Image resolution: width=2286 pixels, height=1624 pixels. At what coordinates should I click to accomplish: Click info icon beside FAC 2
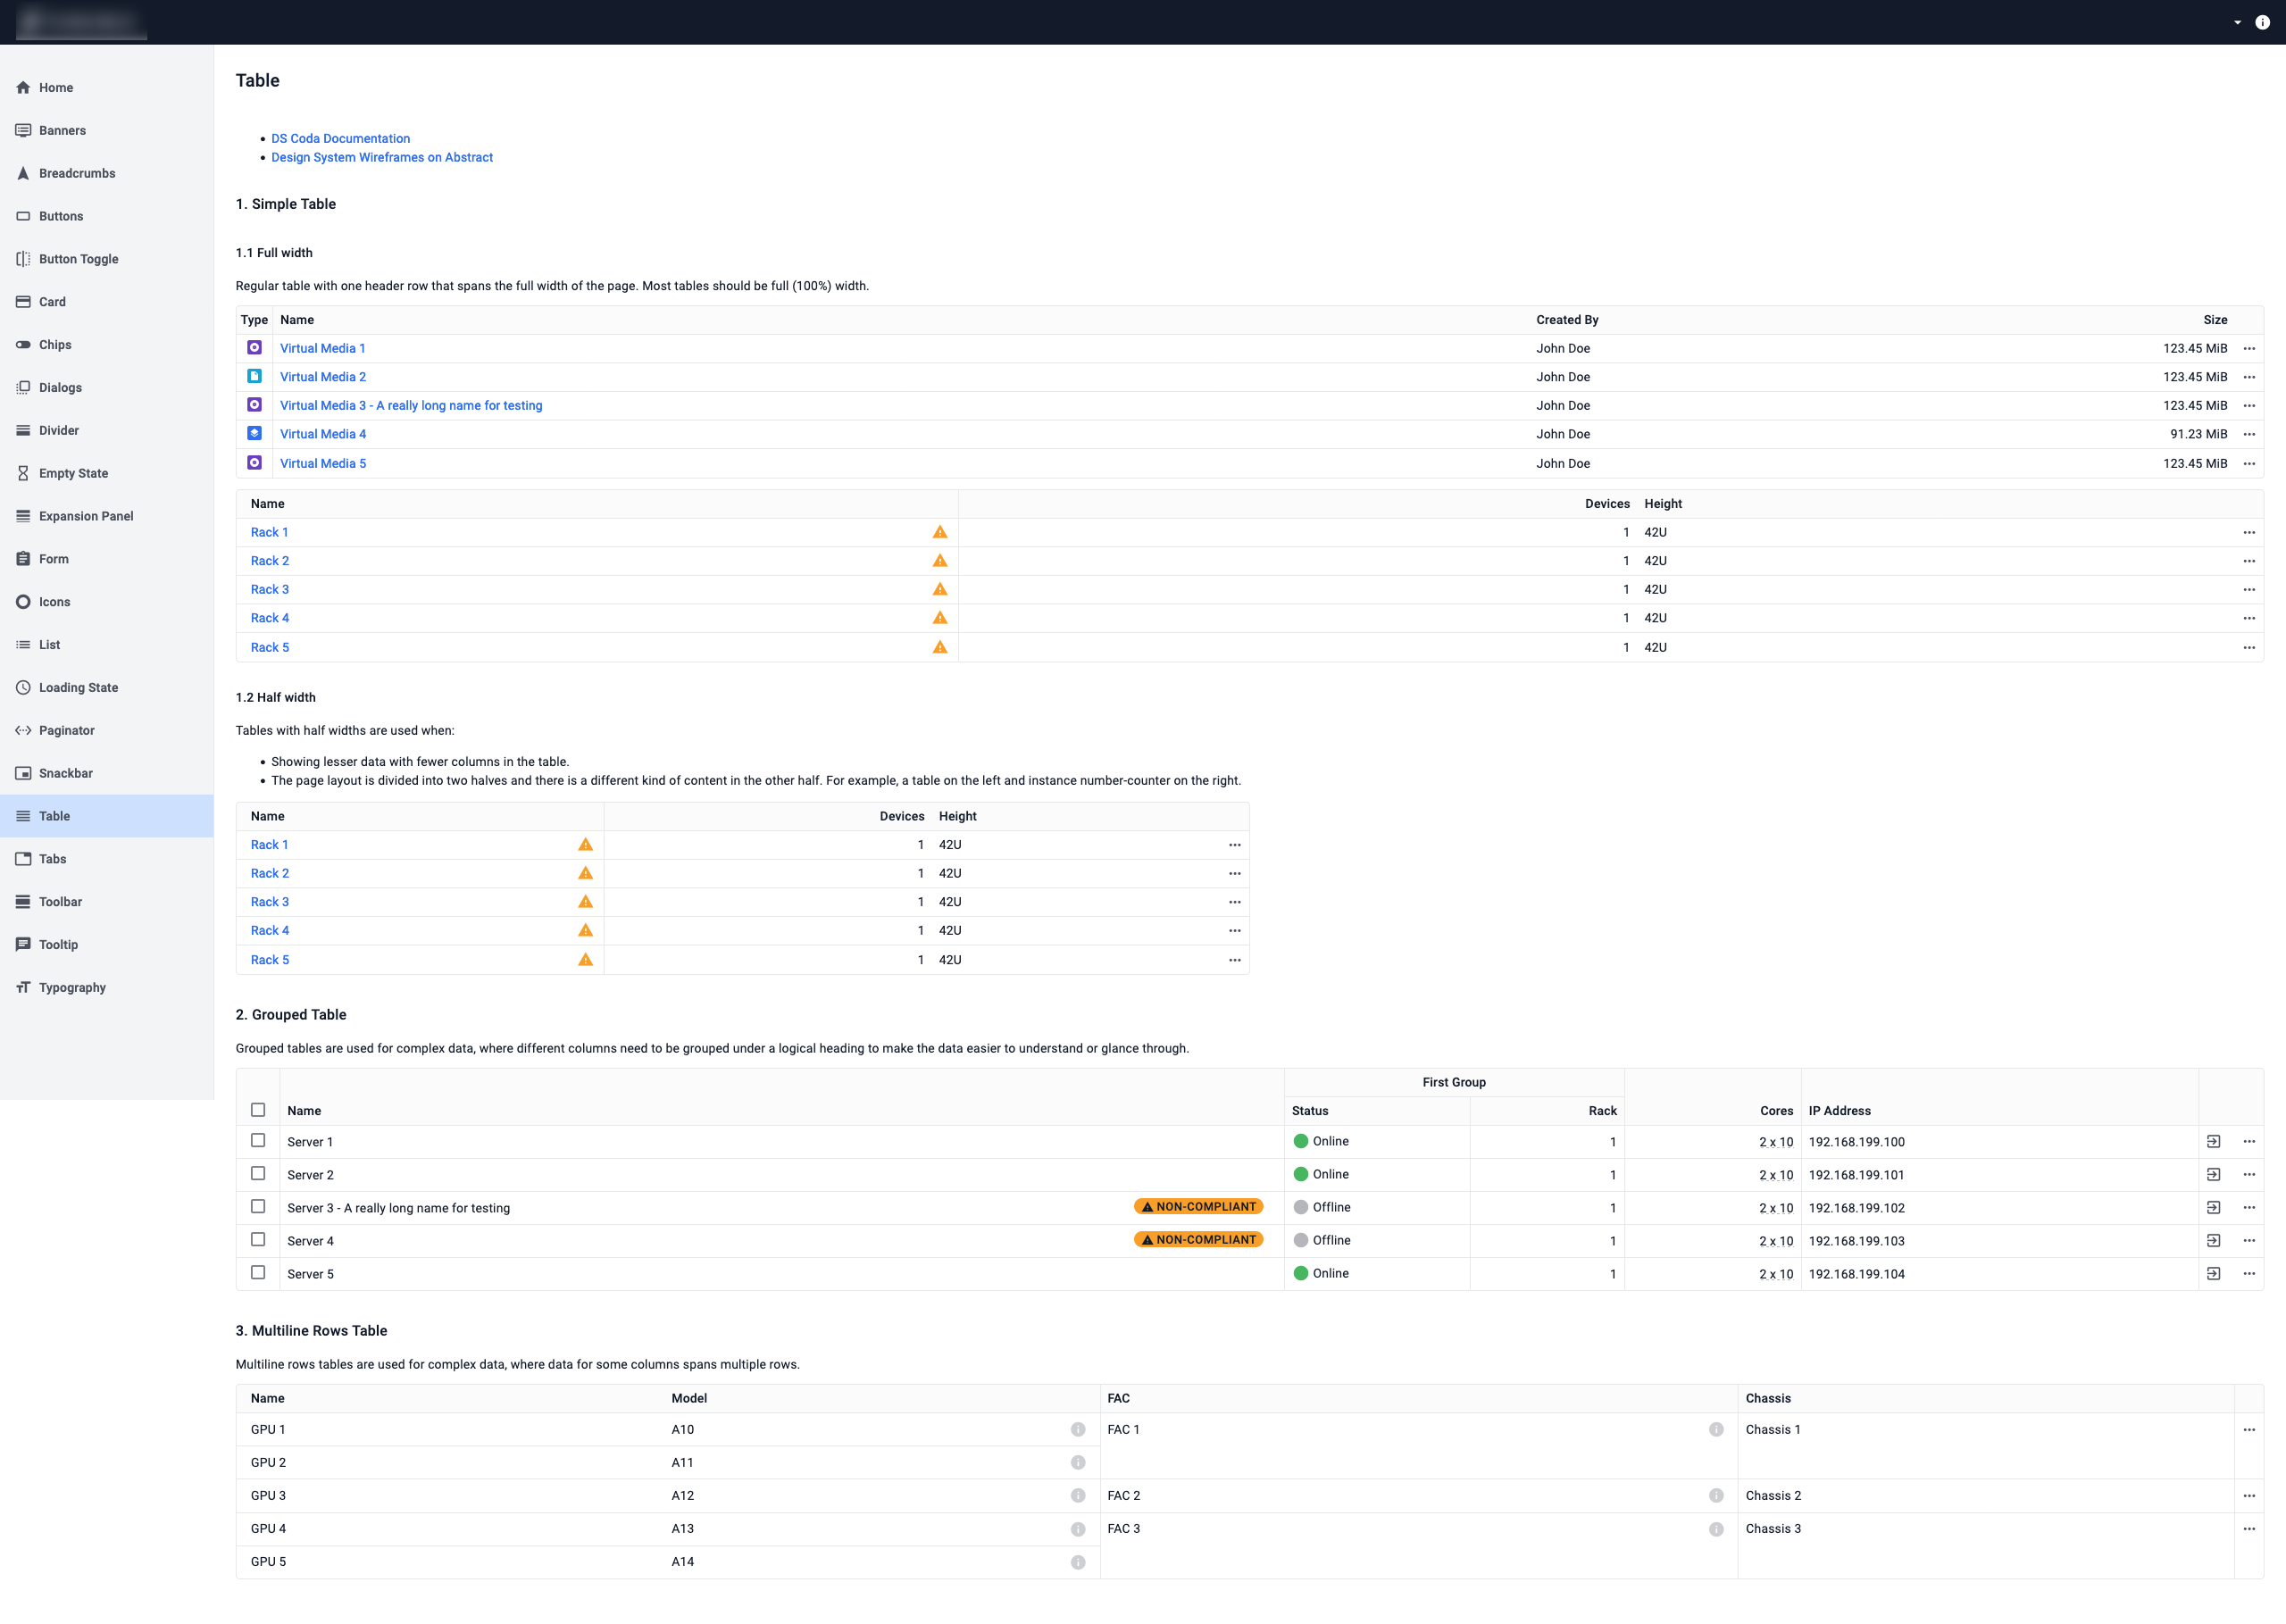(x=1715, y=1495)
